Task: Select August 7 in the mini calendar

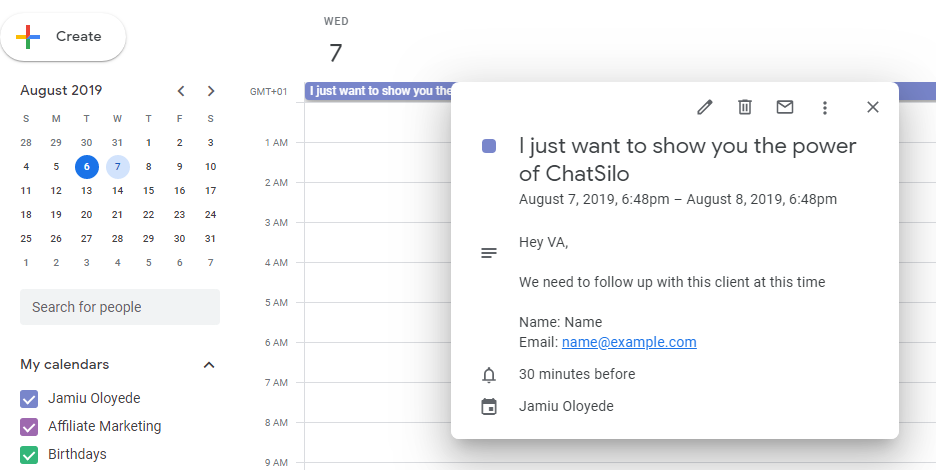Action: (x=118, y=167)
